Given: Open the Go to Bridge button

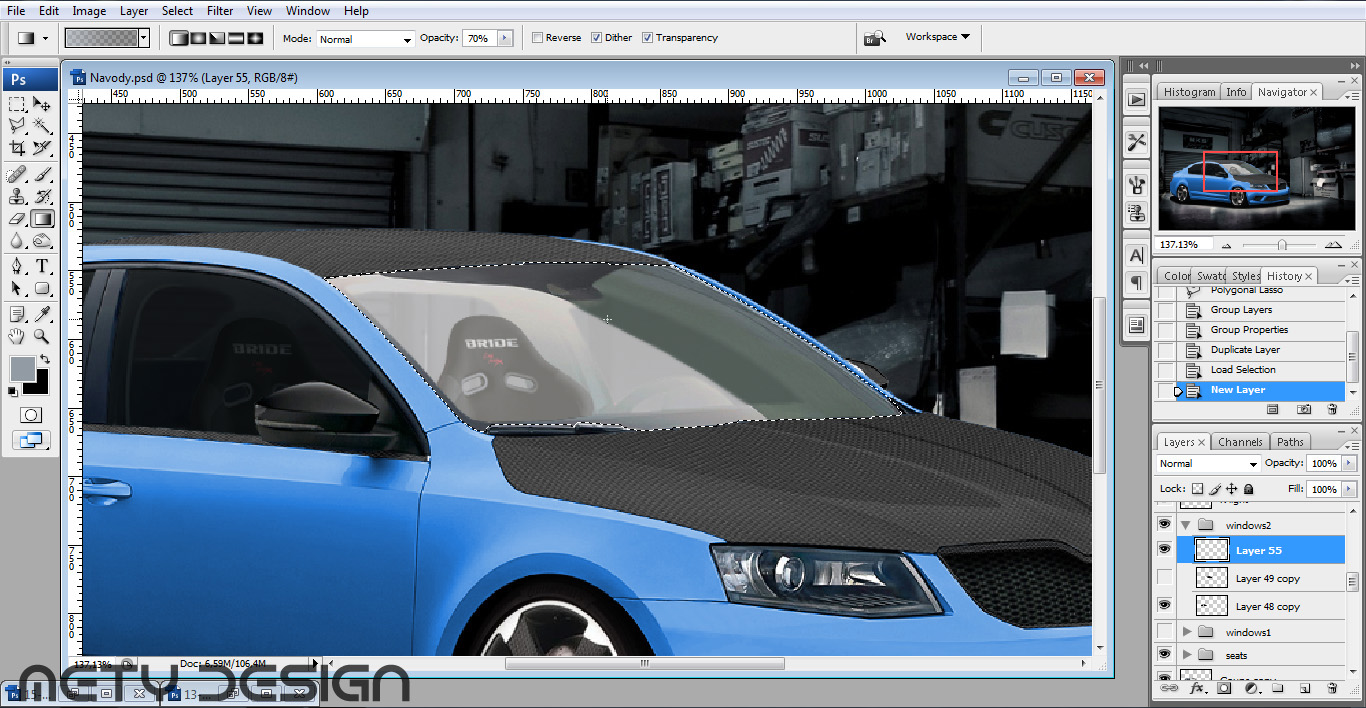Looking at the screenshot, I should pos(875,38).
